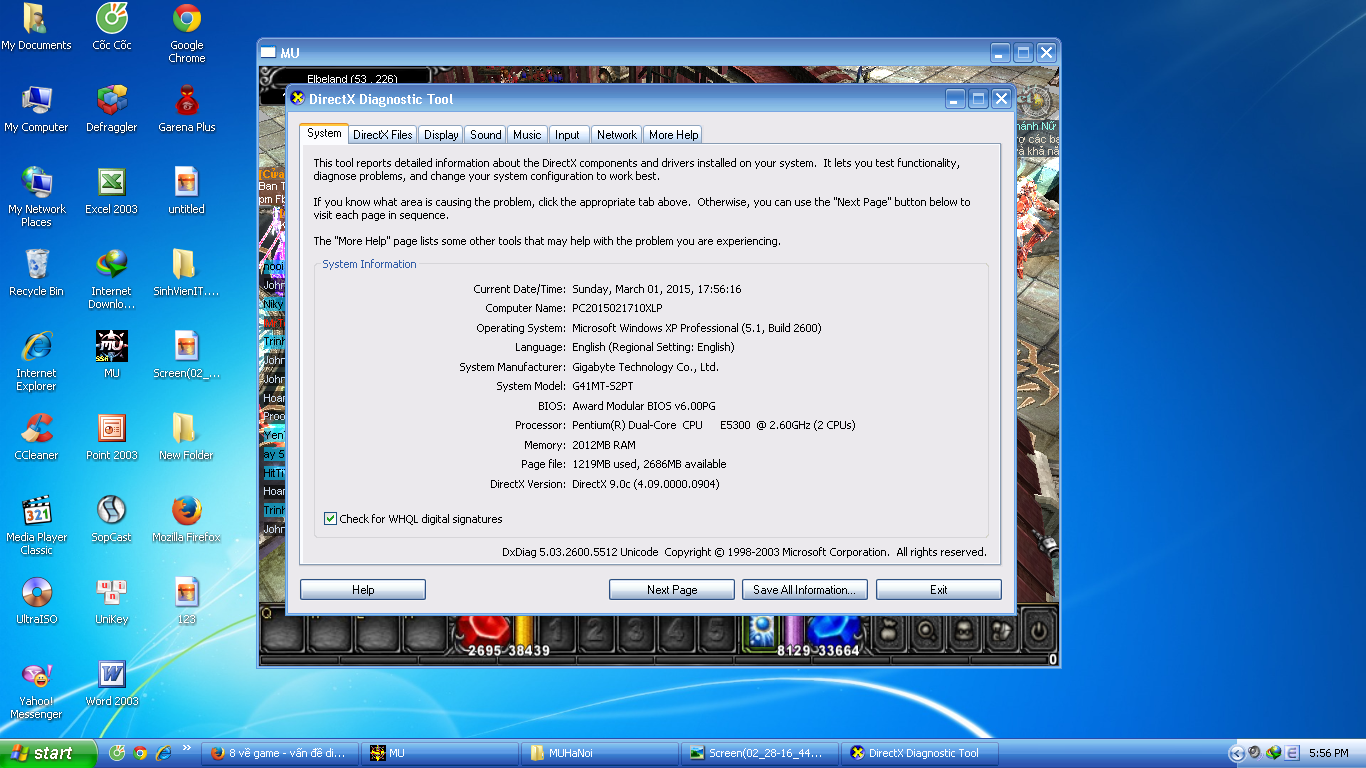Viewport: 1366px width, 768px height.
Task: Click 'PC2015021710XLP' computer name text
Action: point(617,308)
